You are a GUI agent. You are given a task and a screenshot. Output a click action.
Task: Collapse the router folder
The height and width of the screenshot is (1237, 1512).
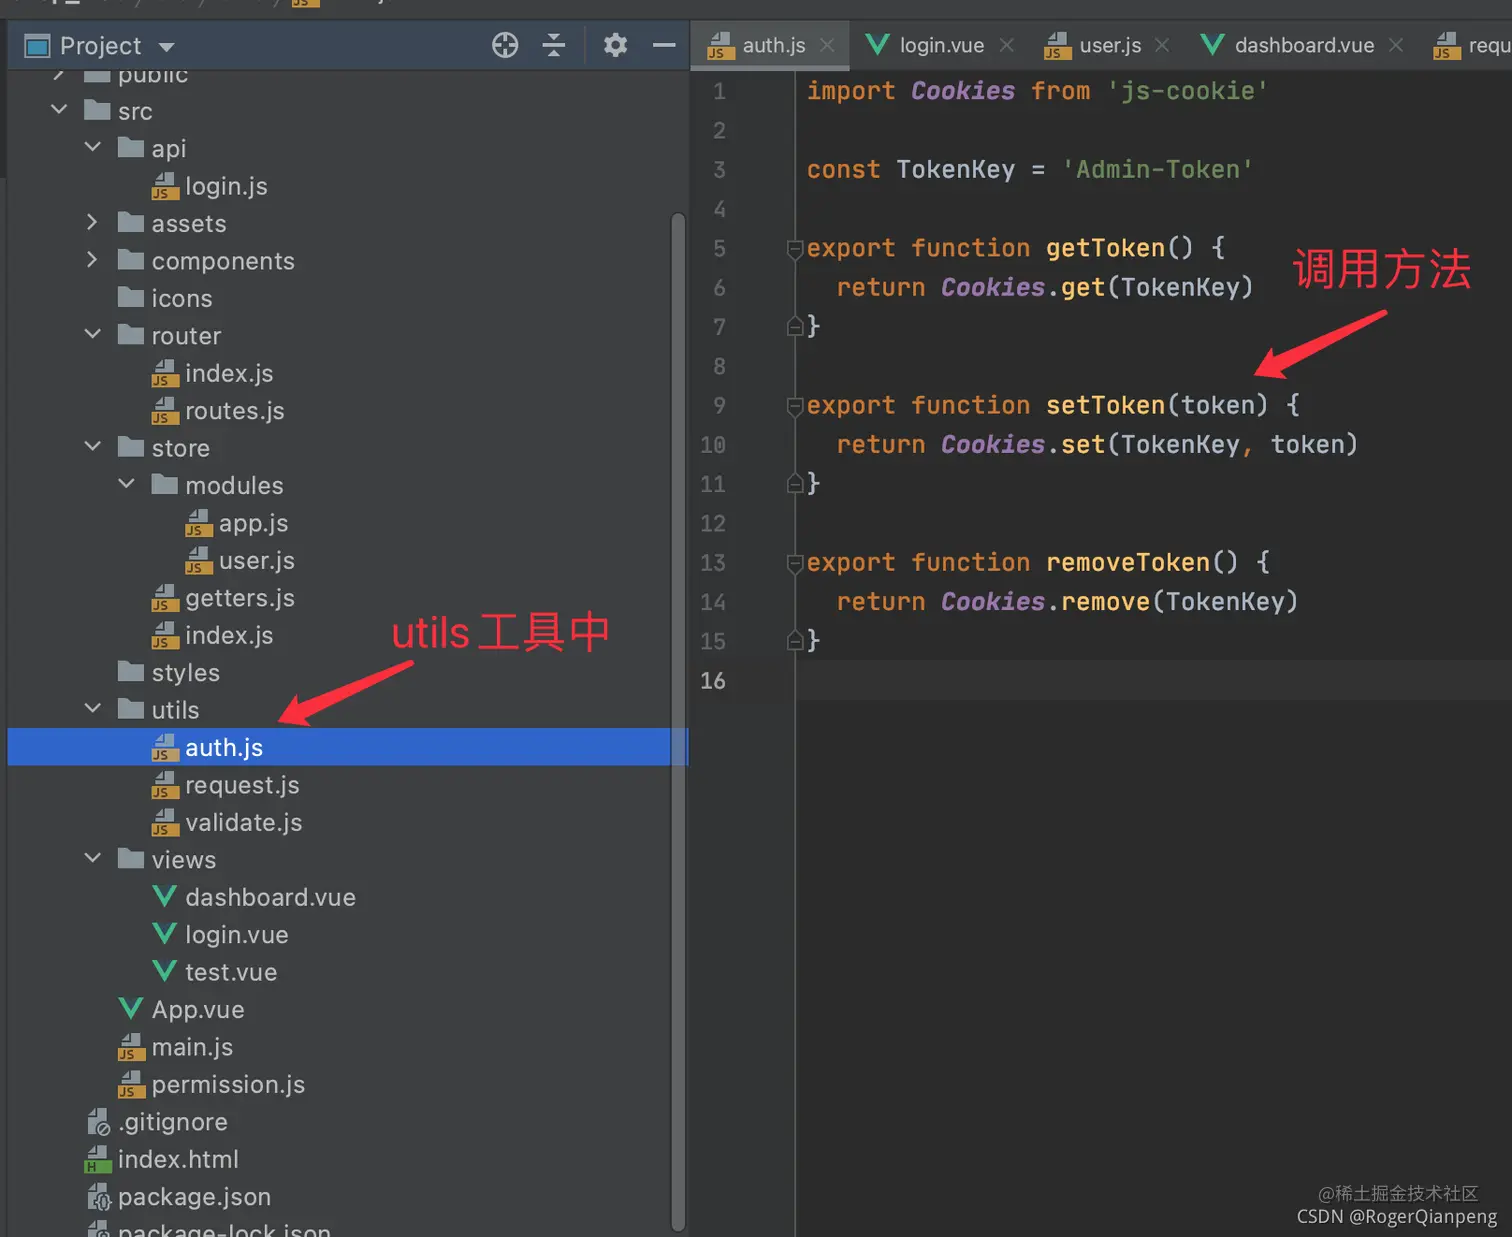pos(93,334)
